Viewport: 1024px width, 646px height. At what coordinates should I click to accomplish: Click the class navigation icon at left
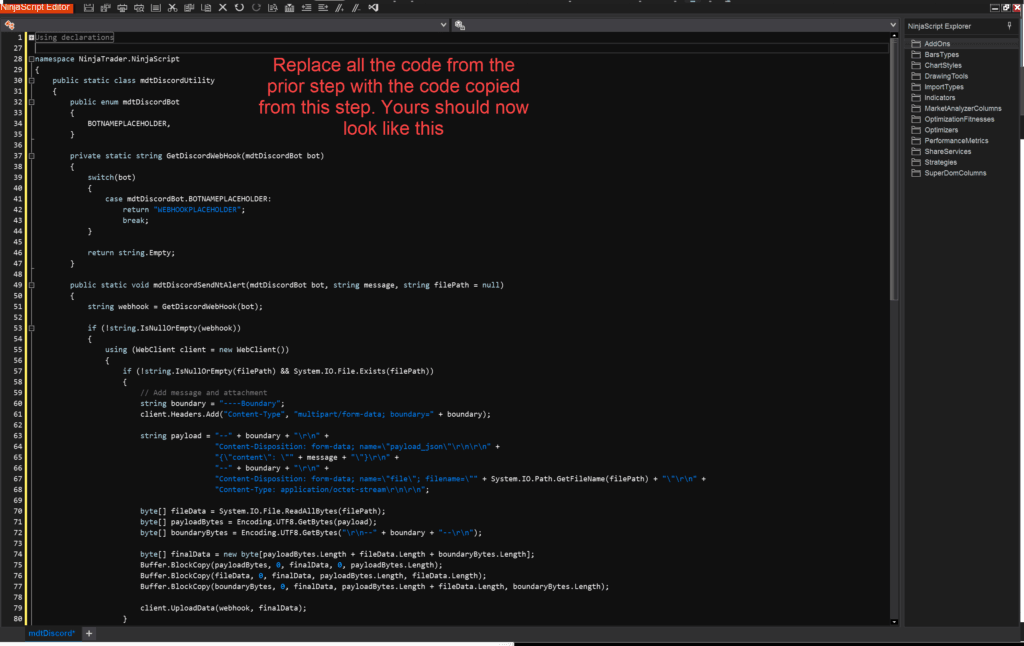point(9,25)
